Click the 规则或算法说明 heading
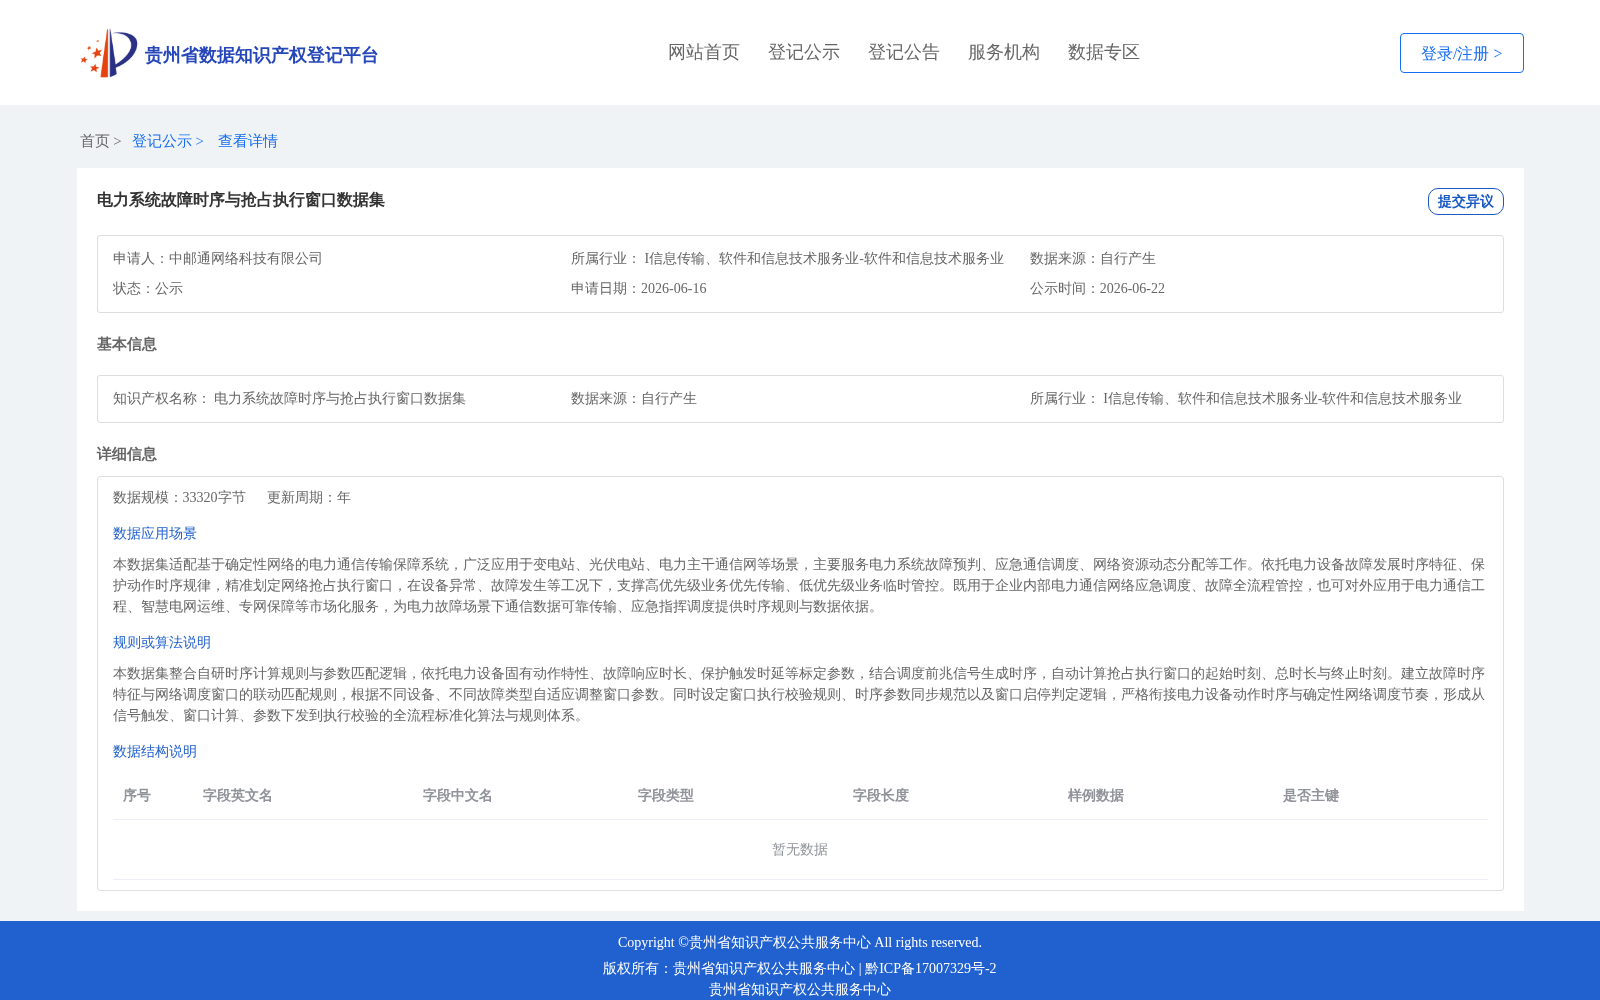The width and height of the screenshot is (1600, 1000). pyautogui.click(x=162, y=642)
